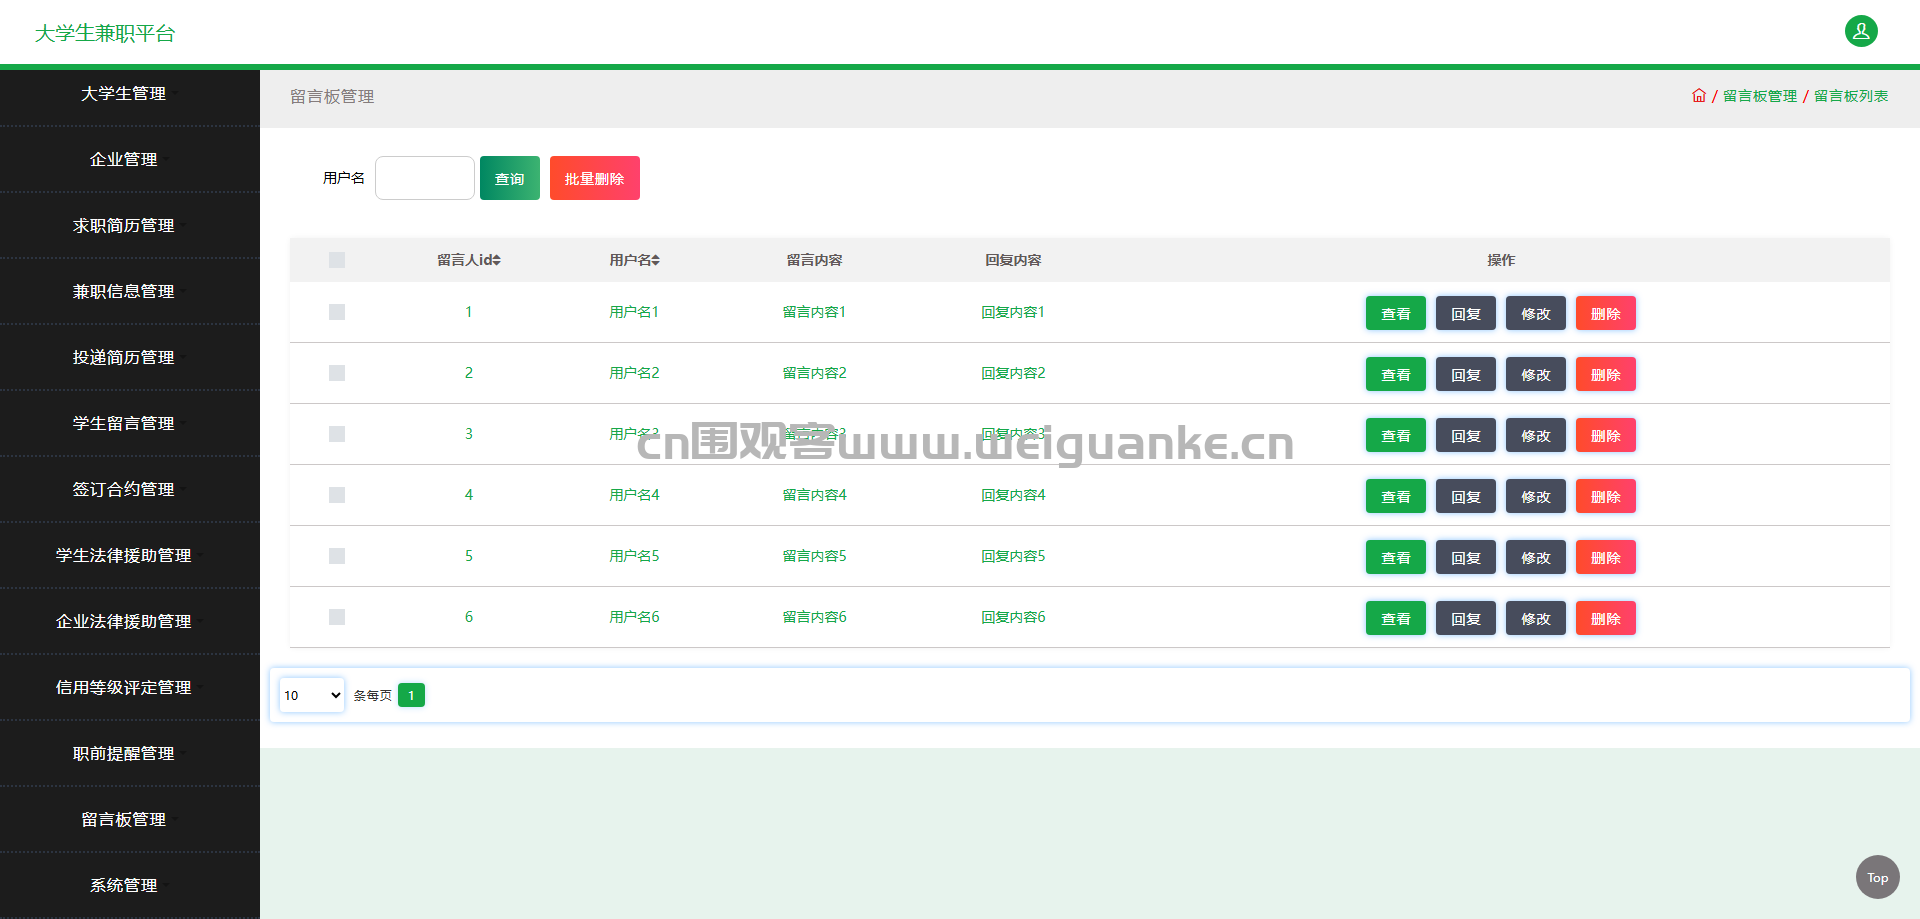This screenshot has height=919, width=1920.
Task: Open the user avatar icon at top right
Action: (x=1861, y=31)
